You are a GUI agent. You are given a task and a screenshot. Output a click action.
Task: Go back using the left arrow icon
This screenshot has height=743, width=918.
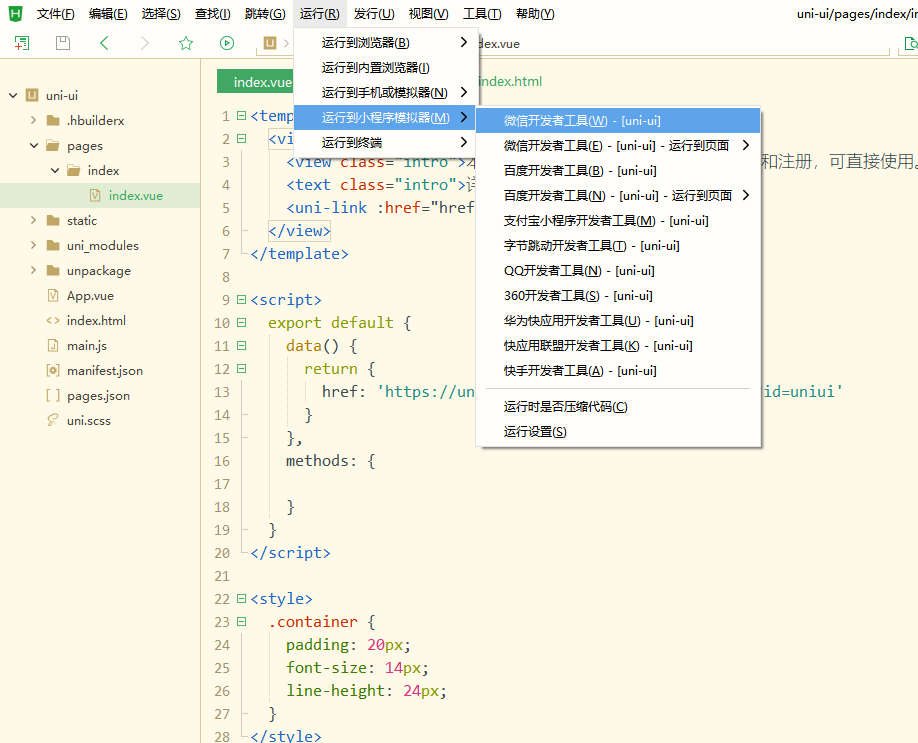tap(104, 43)
